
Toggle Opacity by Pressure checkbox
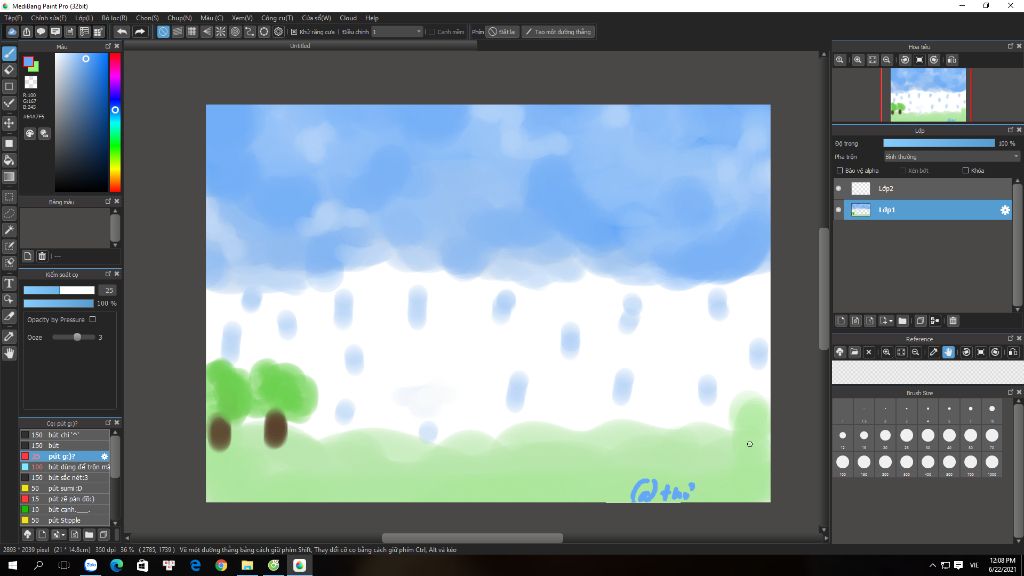click(x=93, y=319)
